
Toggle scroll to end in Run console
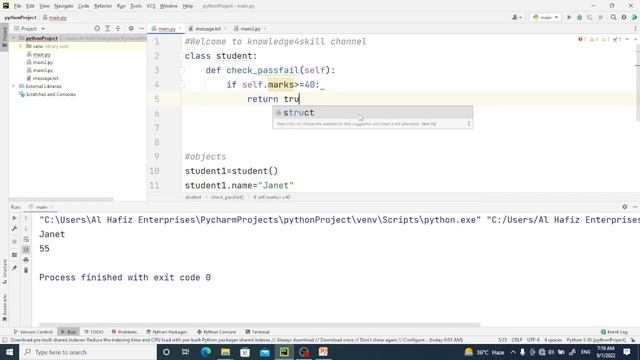tap(26, 249)
